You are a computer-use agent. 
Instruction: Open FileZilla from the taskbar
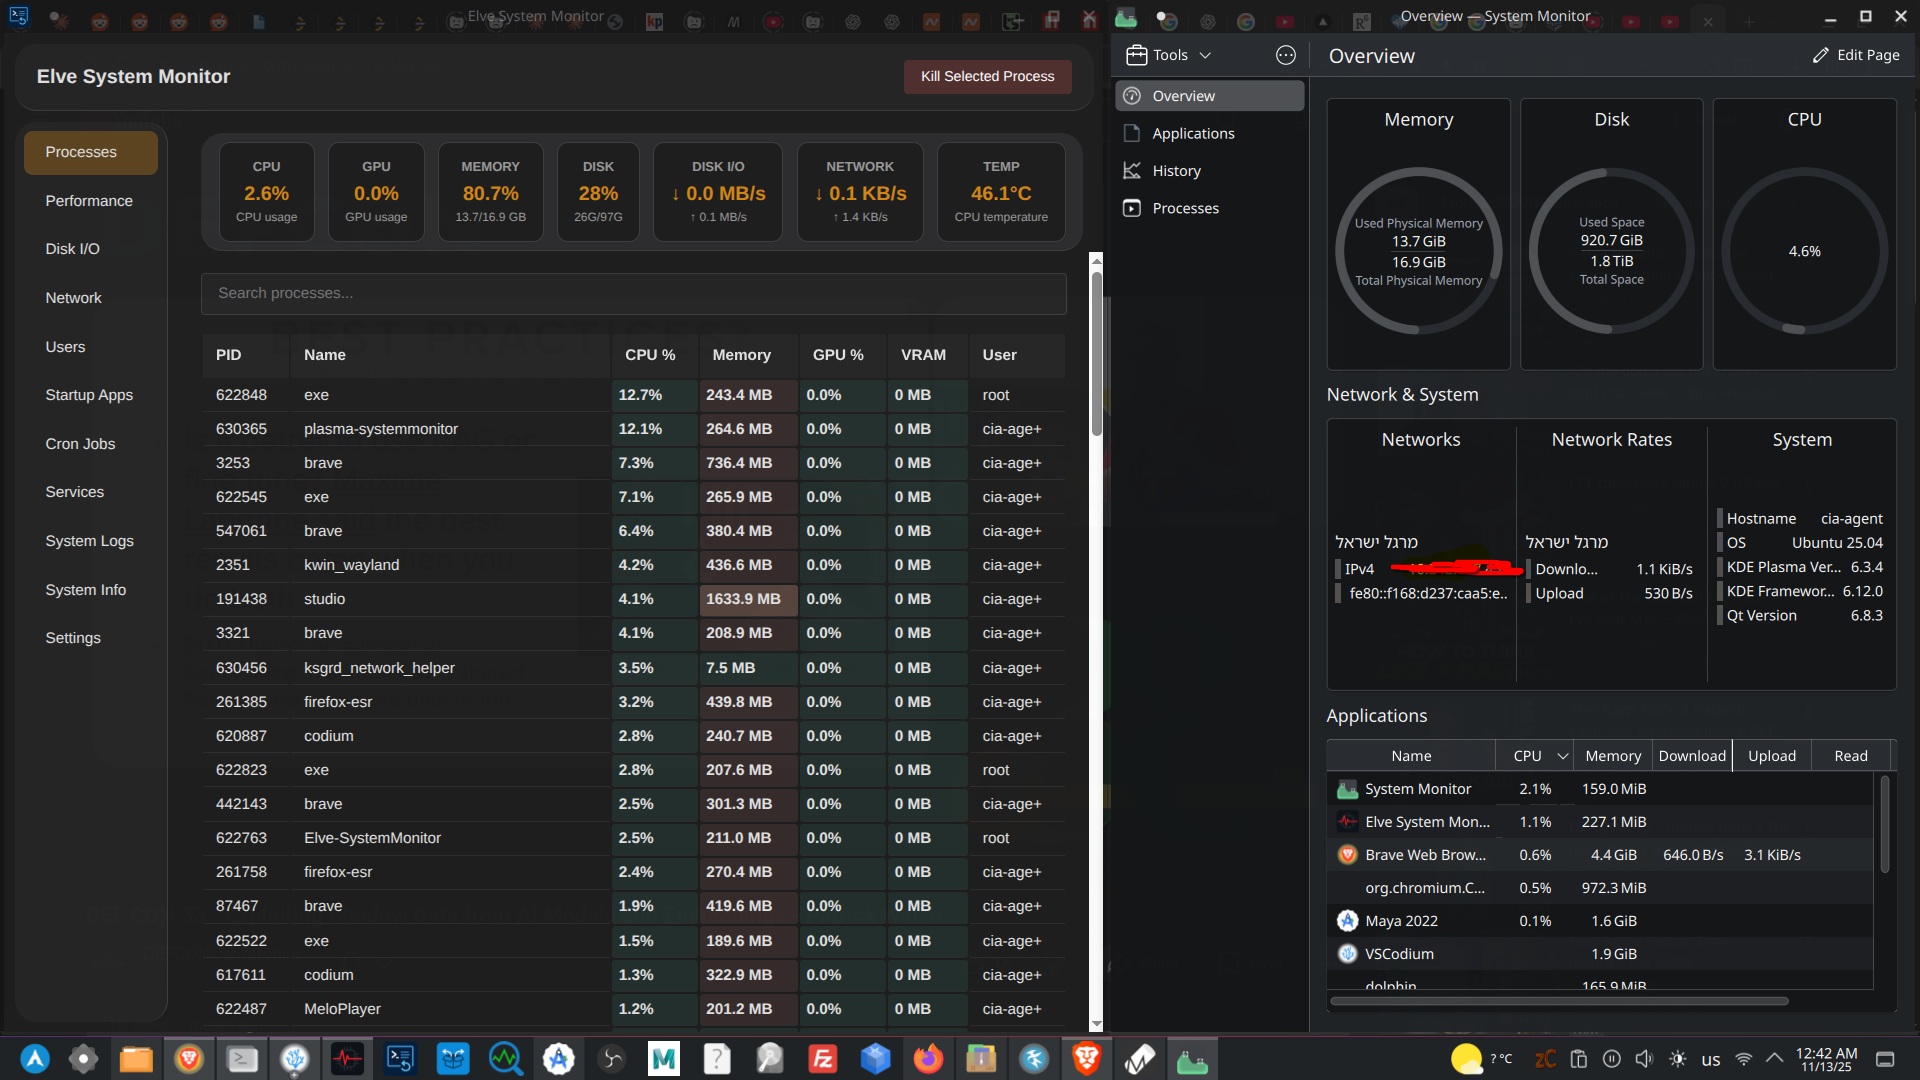click(822, 1058)
